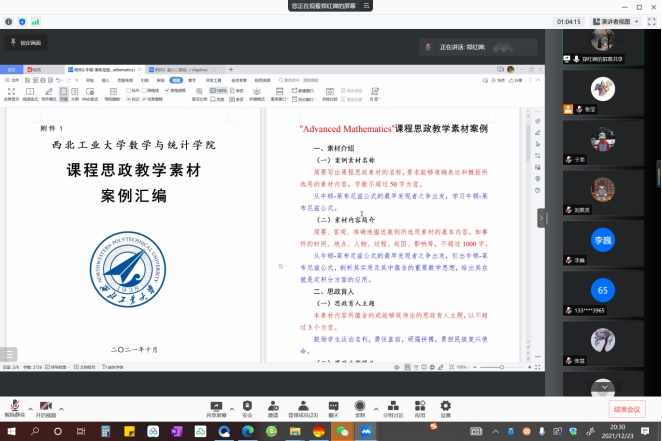Click the Share Screen button
Viewport: 662px width, 441px height.
coord(216,405)
